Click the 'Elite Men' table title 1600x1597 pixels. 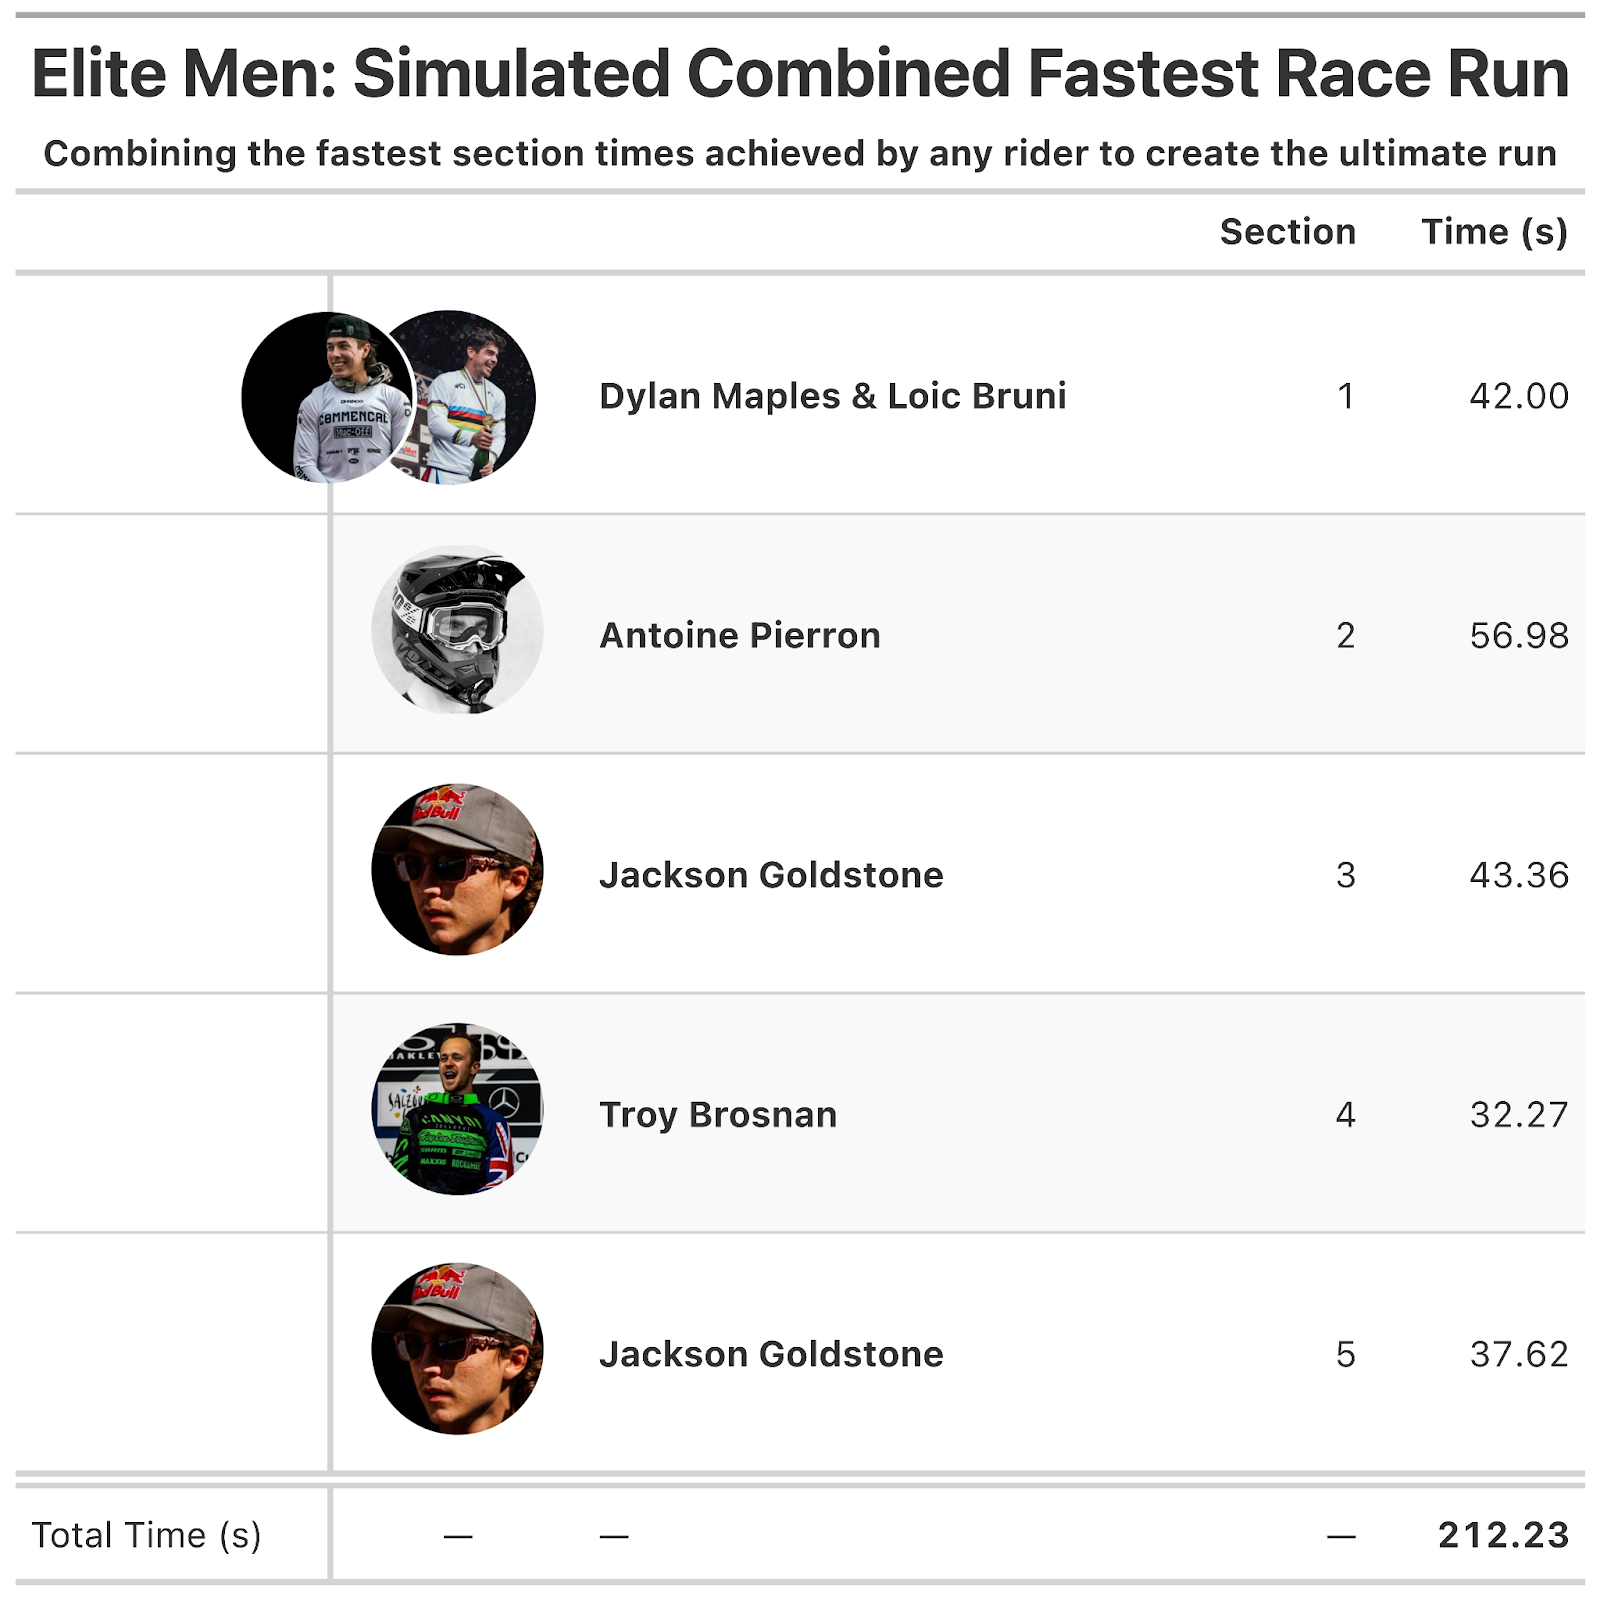[800, 74]
